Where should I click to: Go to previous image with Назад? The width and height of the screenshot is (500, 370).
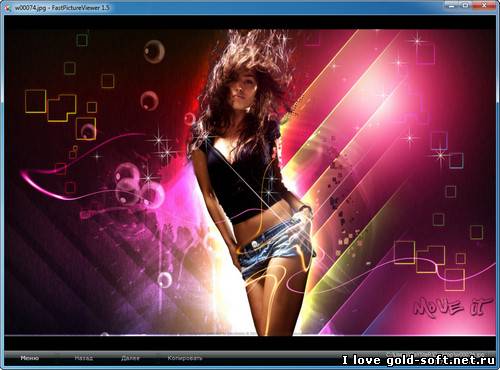(84, 358)
